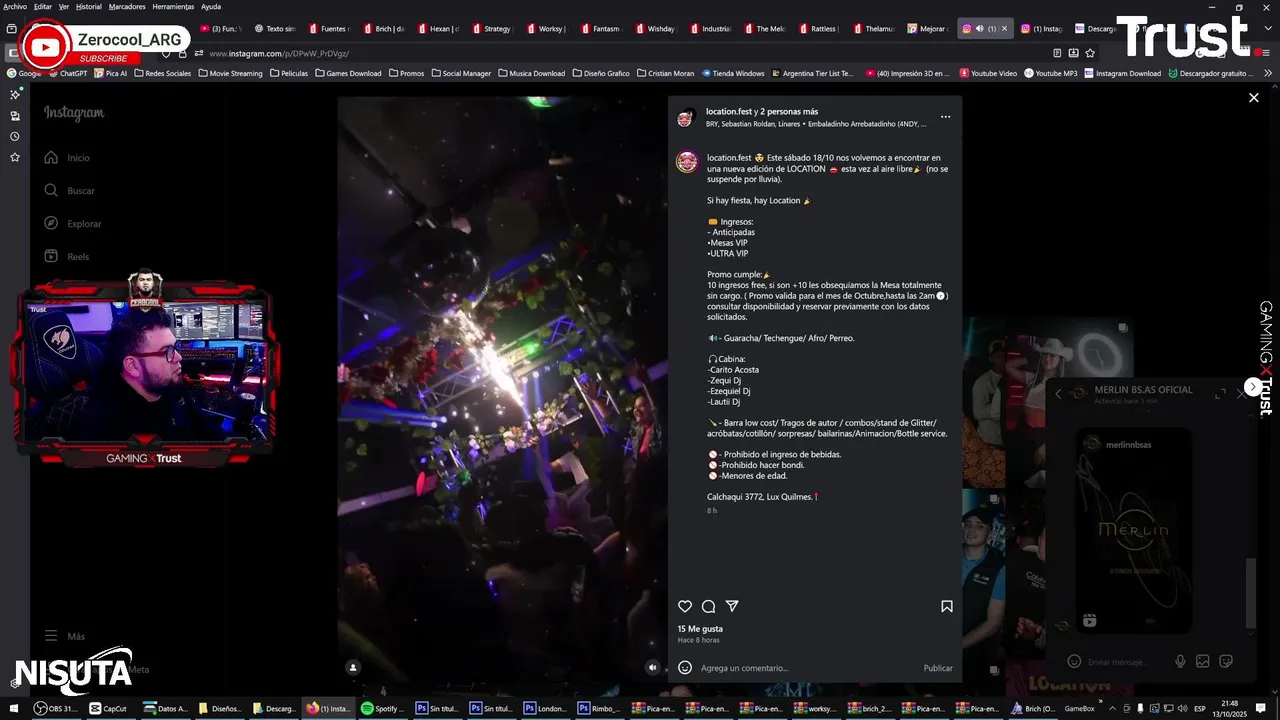
Task: Open location.fest profile from header
Action: point(728,111)
